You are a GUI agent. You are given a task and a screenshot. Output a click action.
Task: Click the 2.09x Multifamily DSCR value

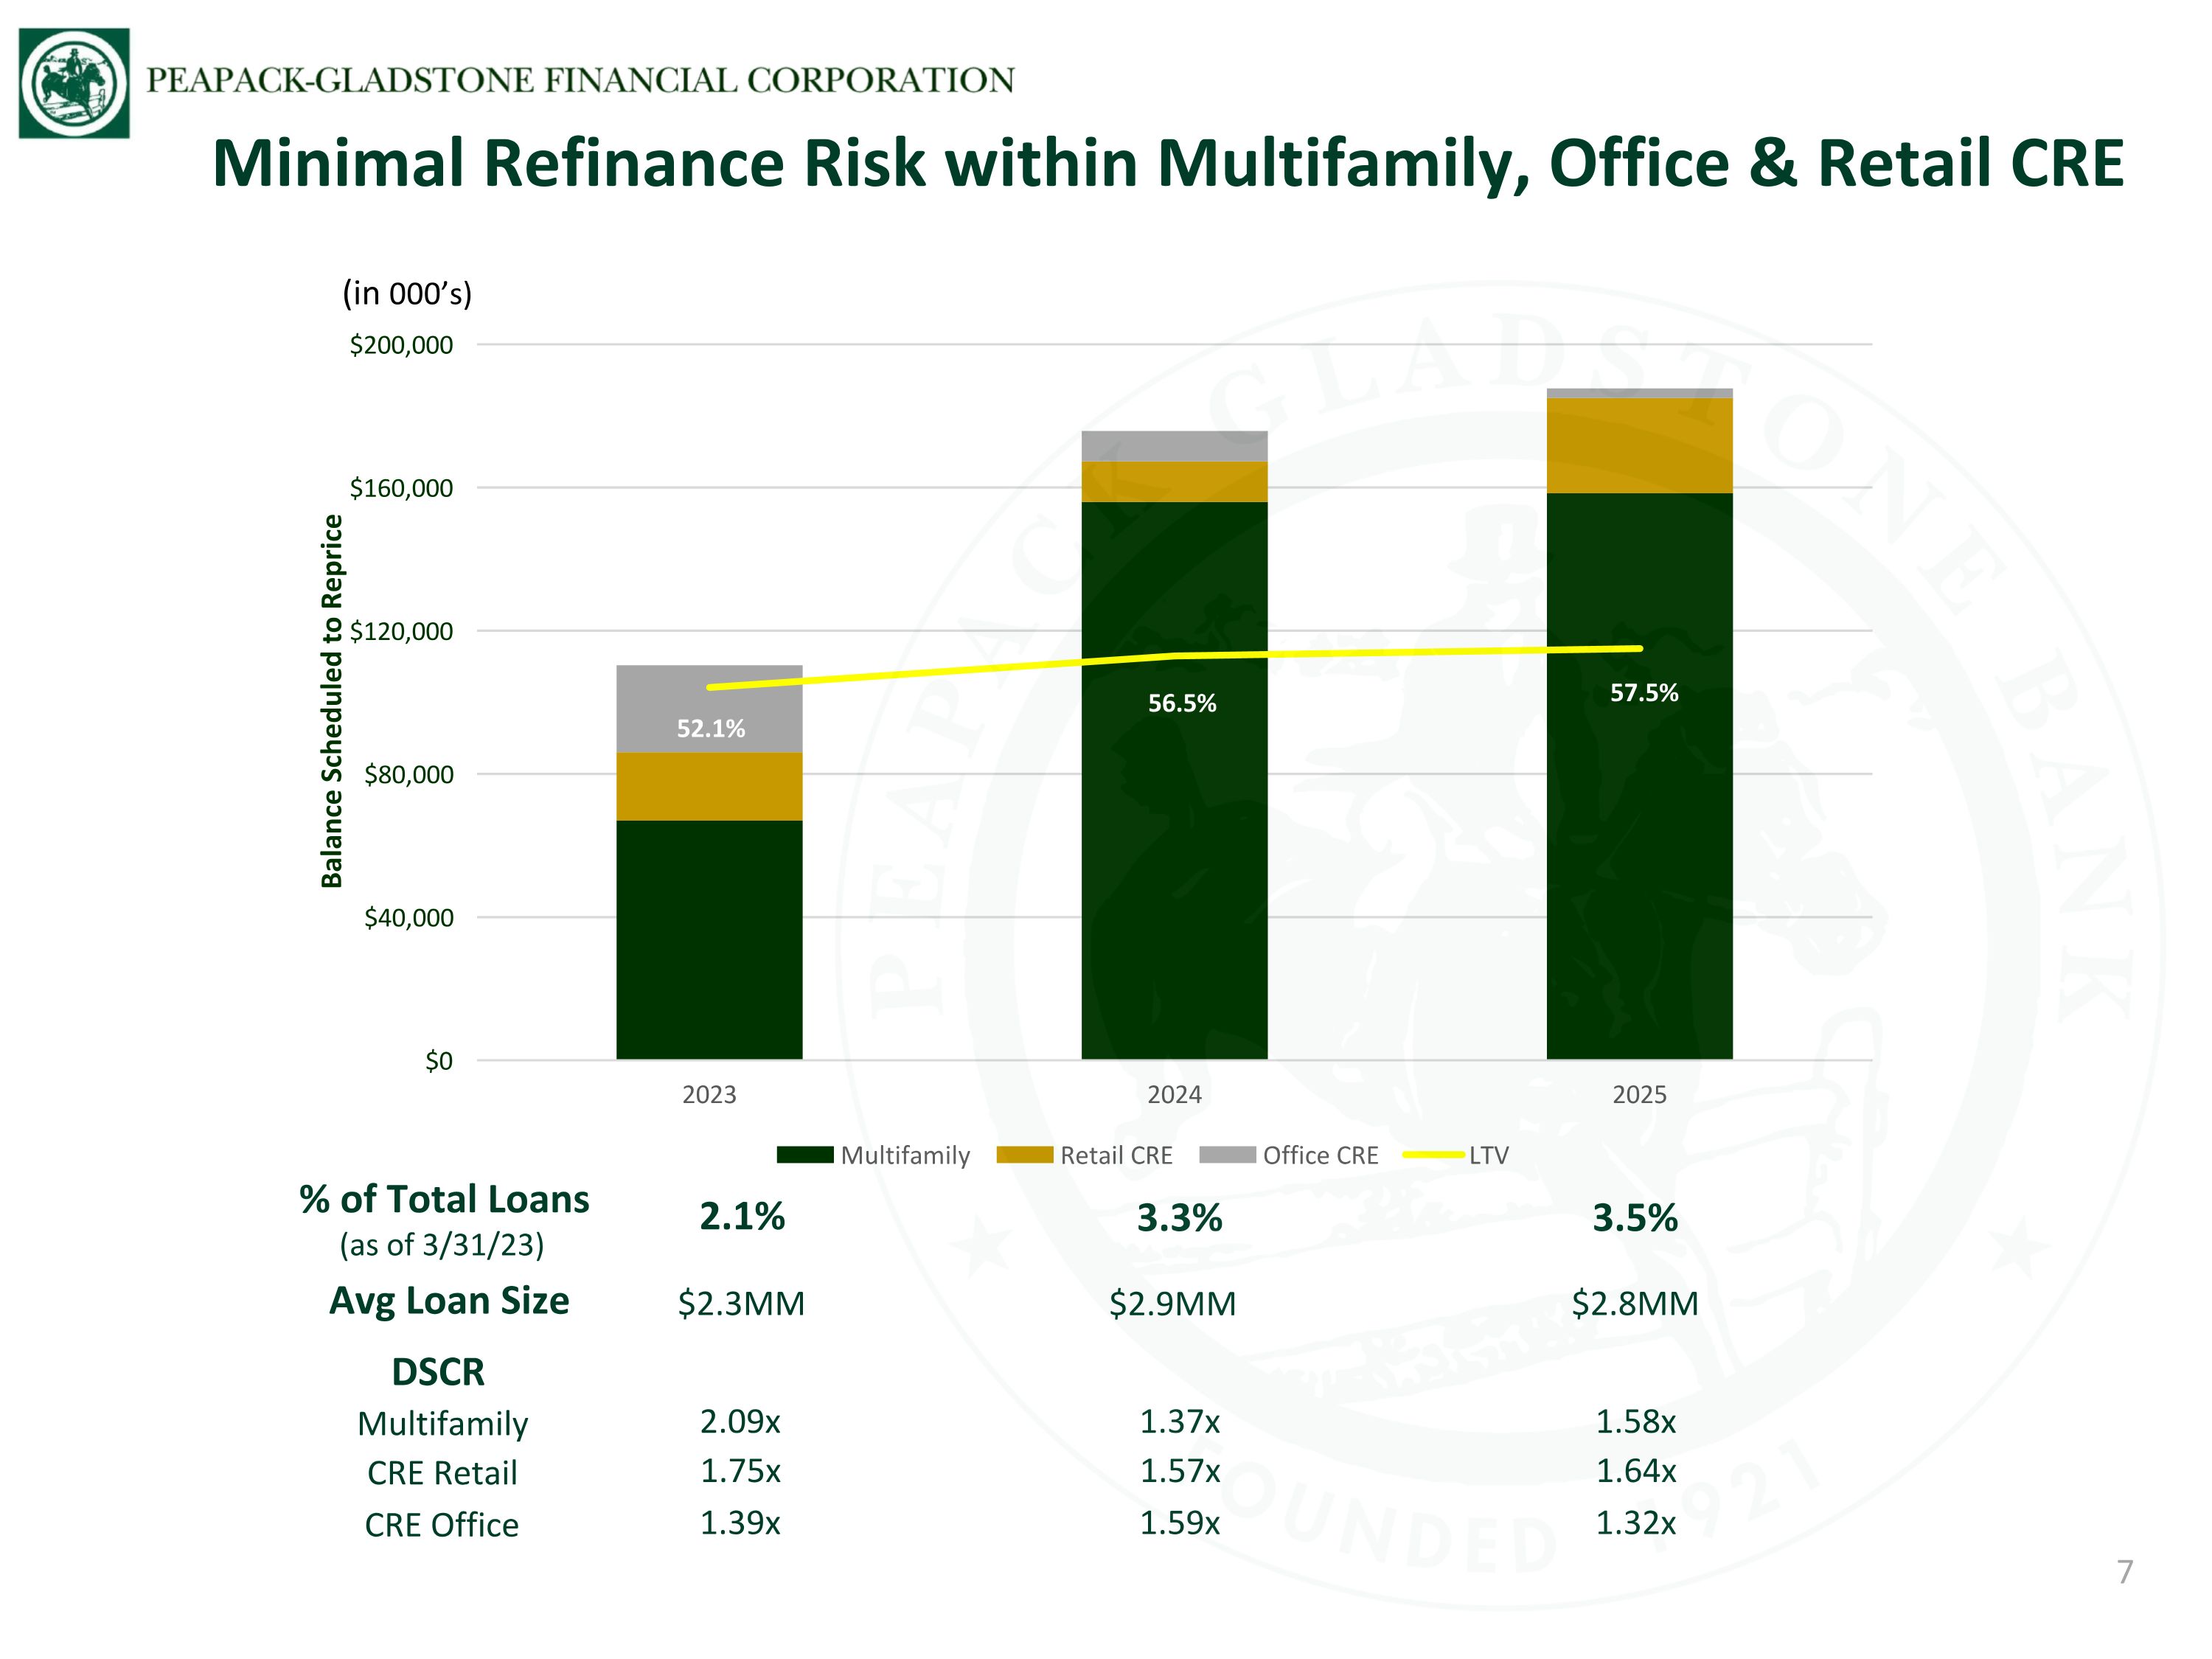[740, 1421]
